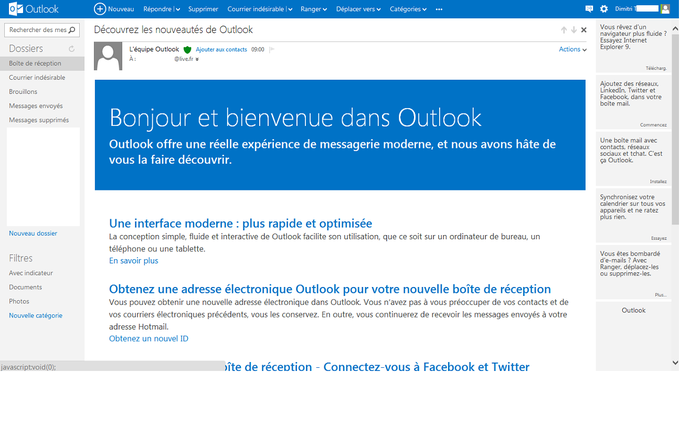Open the Catégories dropdown
Screen dimensions: 680x425
point(408,9)
